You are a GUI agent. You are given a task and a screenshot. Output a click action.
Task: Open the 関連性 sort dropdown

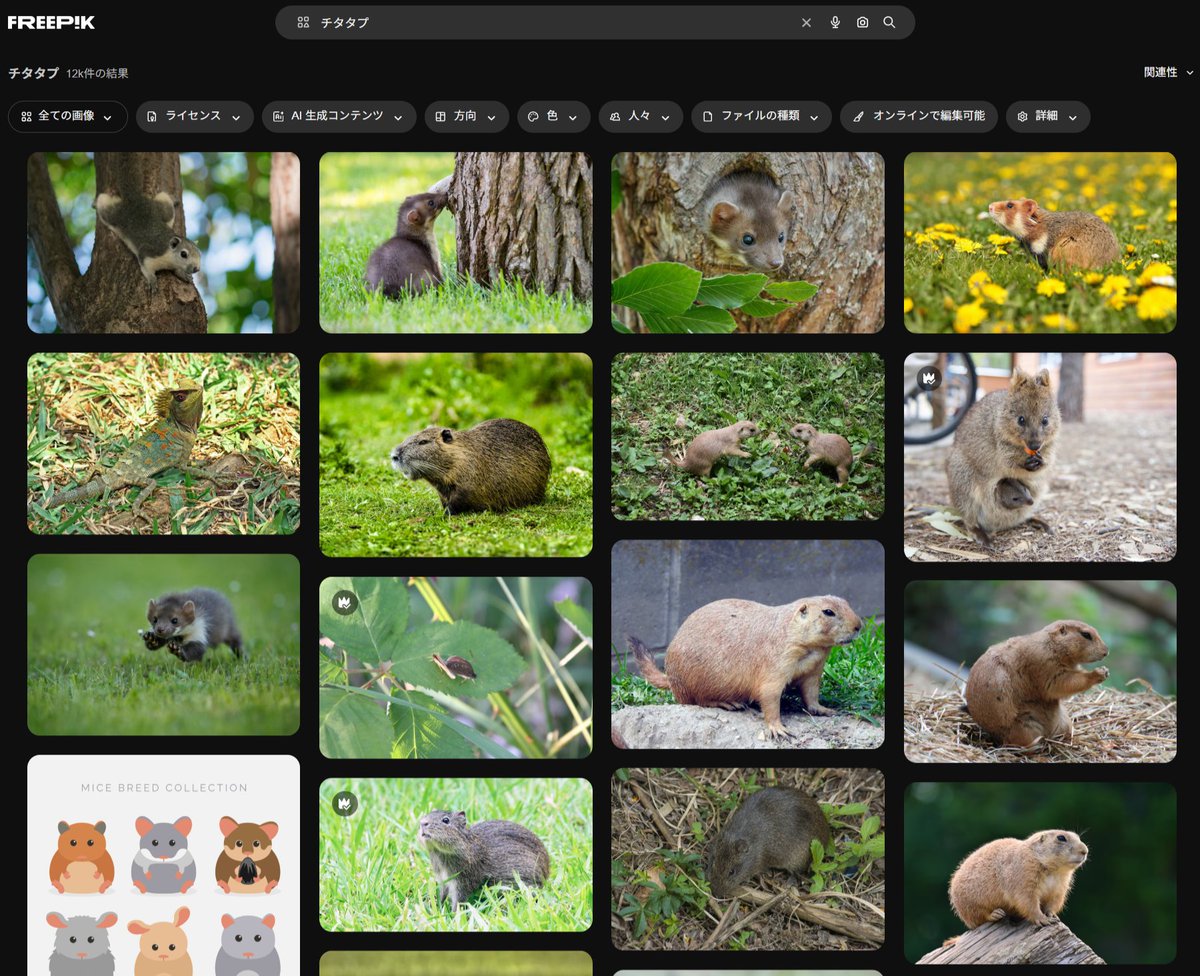pyautogui.click(x=1169, y=73)
